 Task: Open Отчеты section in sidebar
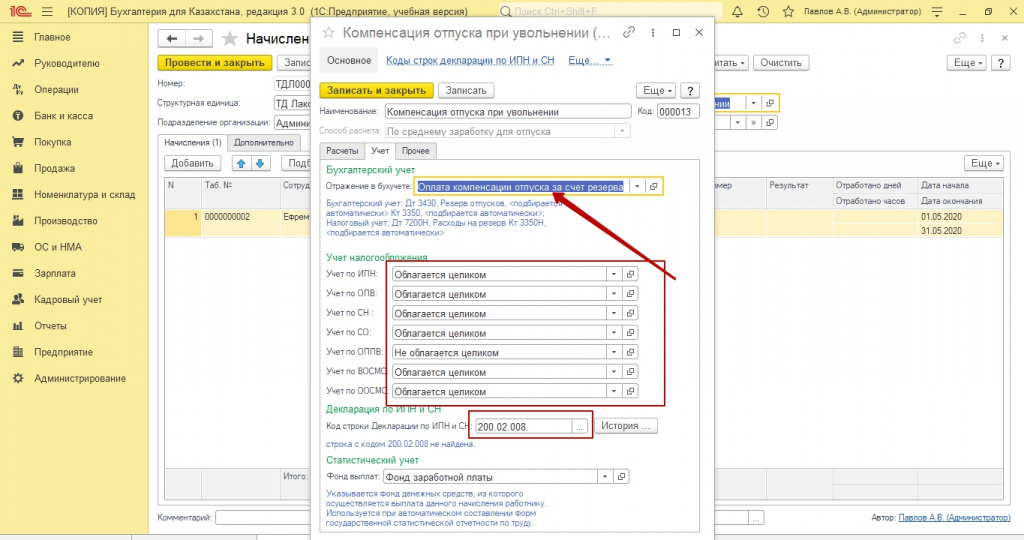pyautogui.click(x=50, y=325)
